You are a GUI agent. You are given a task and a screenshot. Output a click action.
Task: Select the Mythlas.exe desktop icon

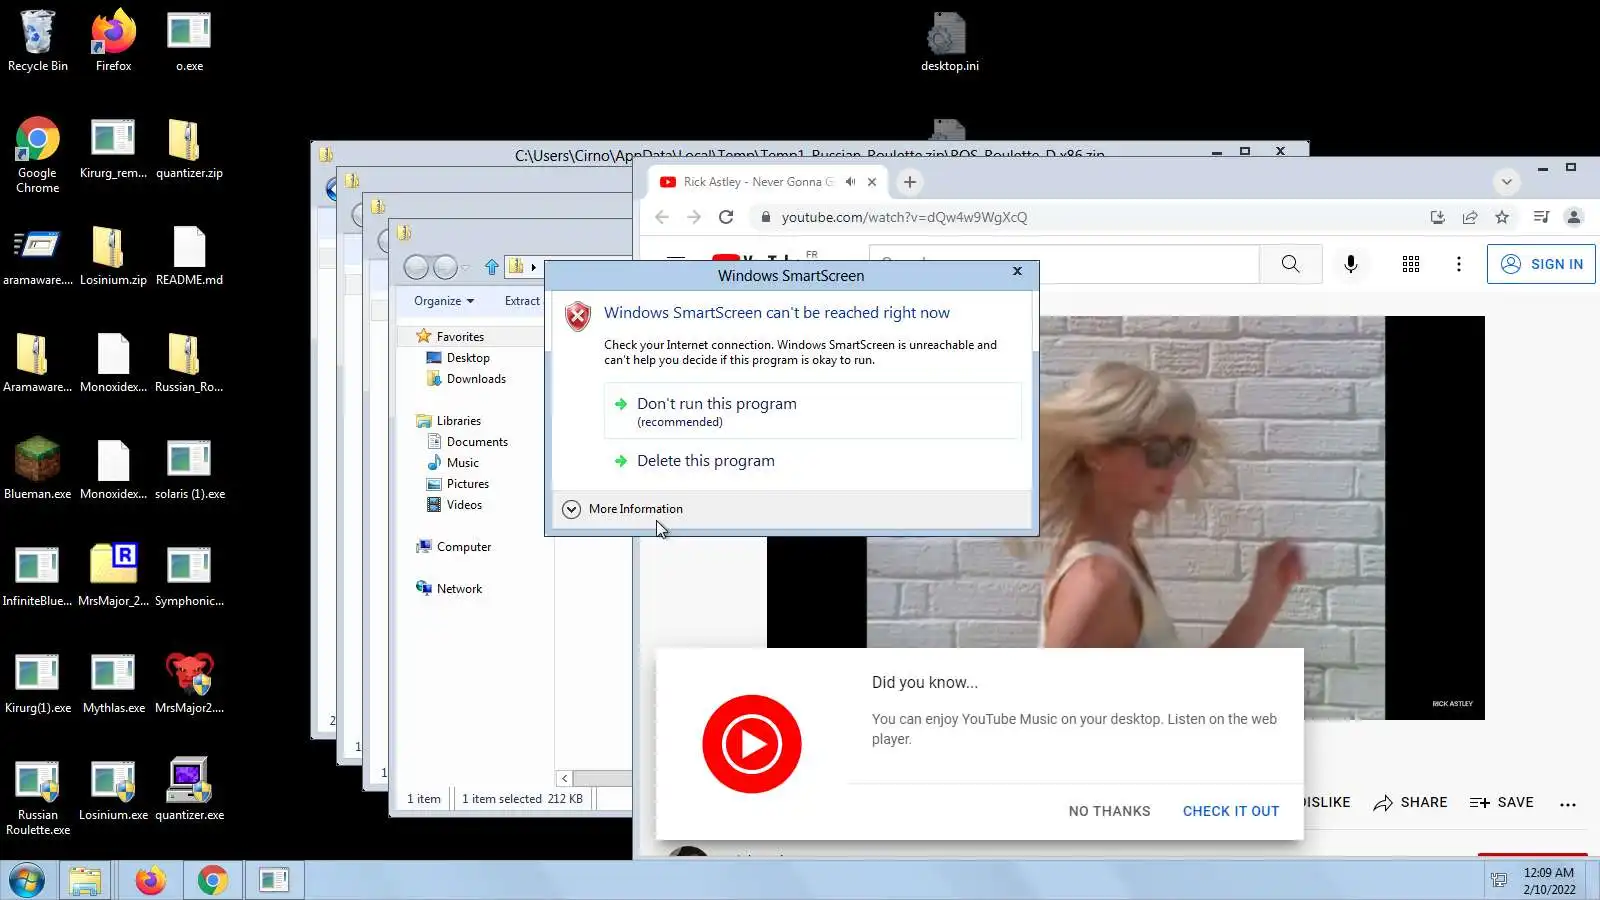pyautogui.click(x=113, y=683)
